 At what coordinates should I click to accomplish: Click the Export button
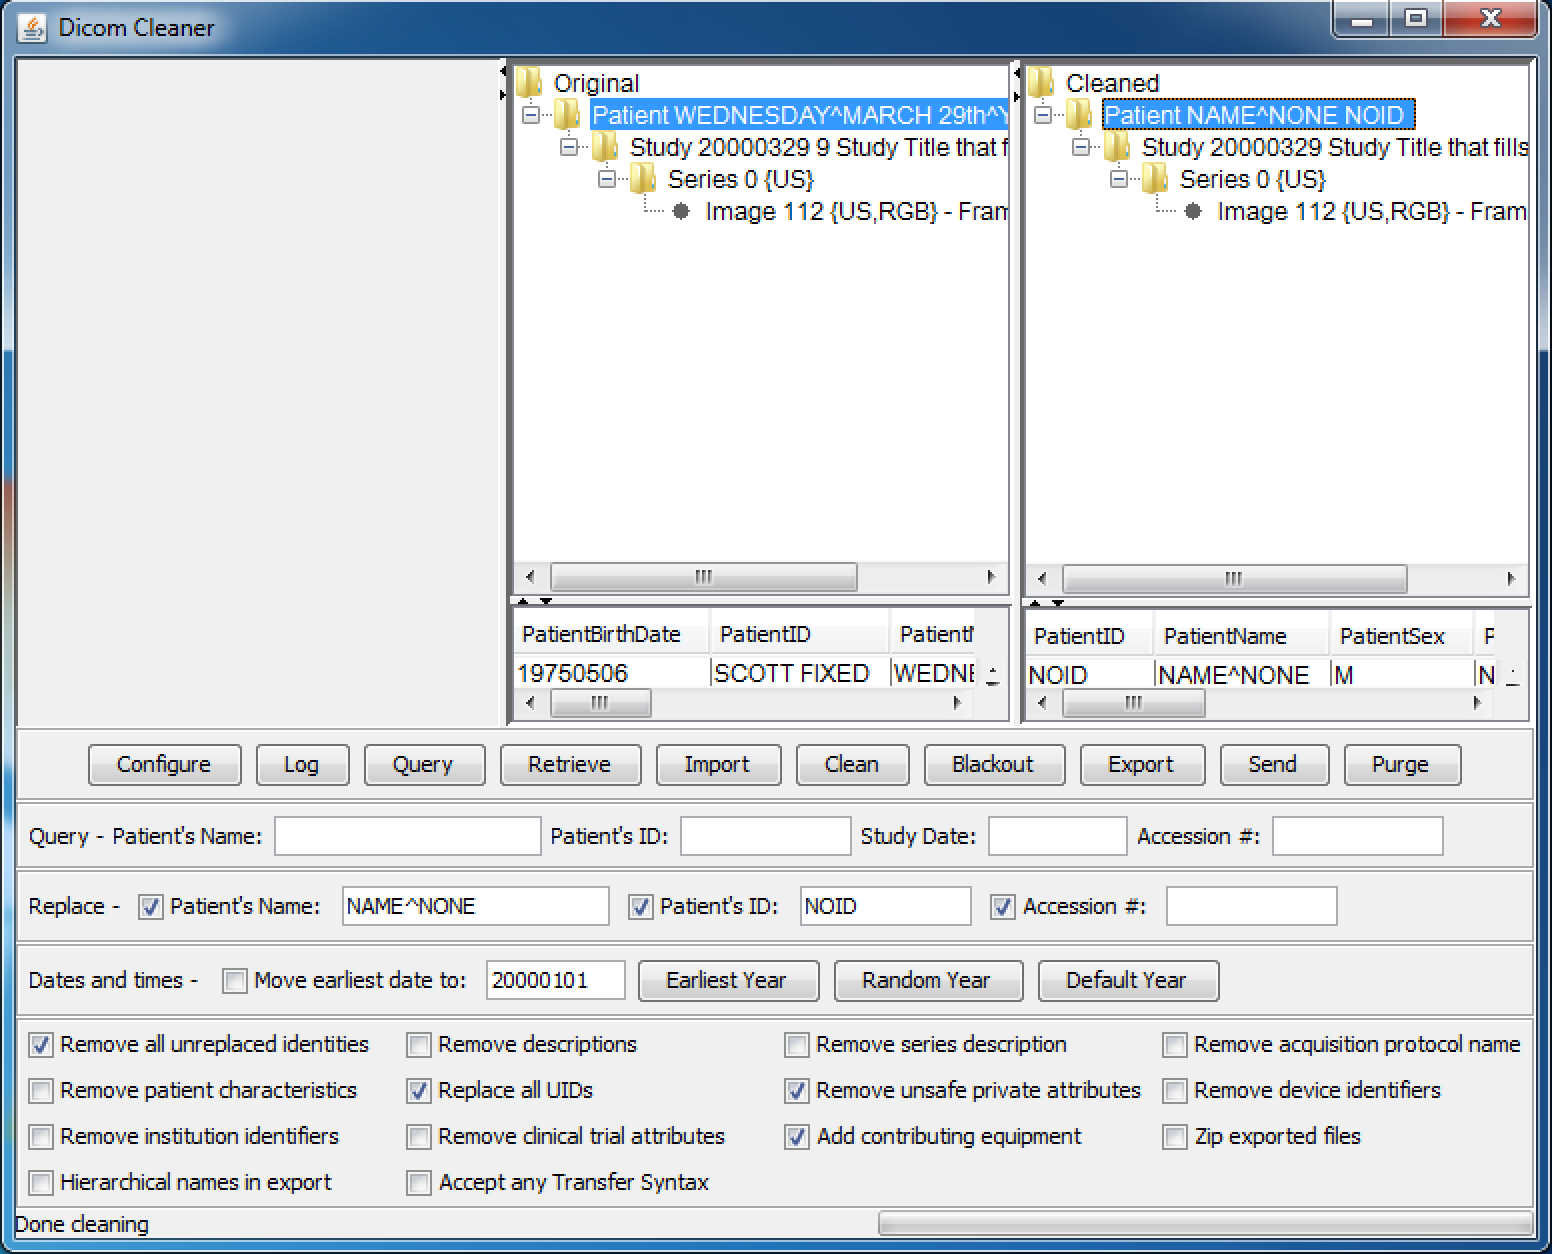click(x=1141, y=765)
